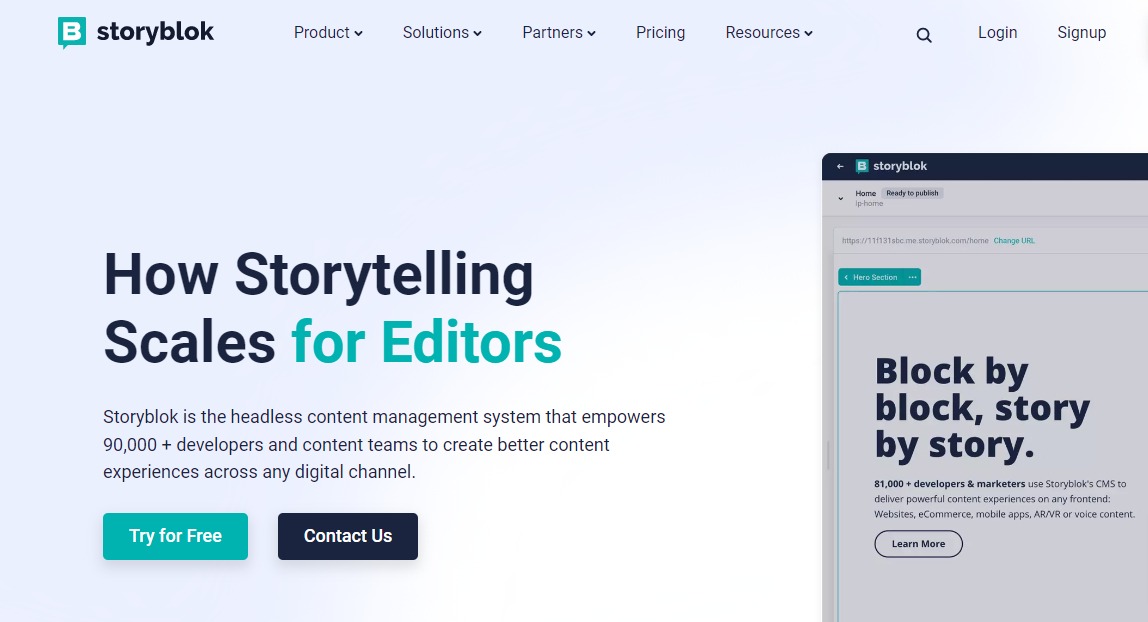Open the Resources dropdown menu
The image size is (1148, 622).
pos(769,33)
